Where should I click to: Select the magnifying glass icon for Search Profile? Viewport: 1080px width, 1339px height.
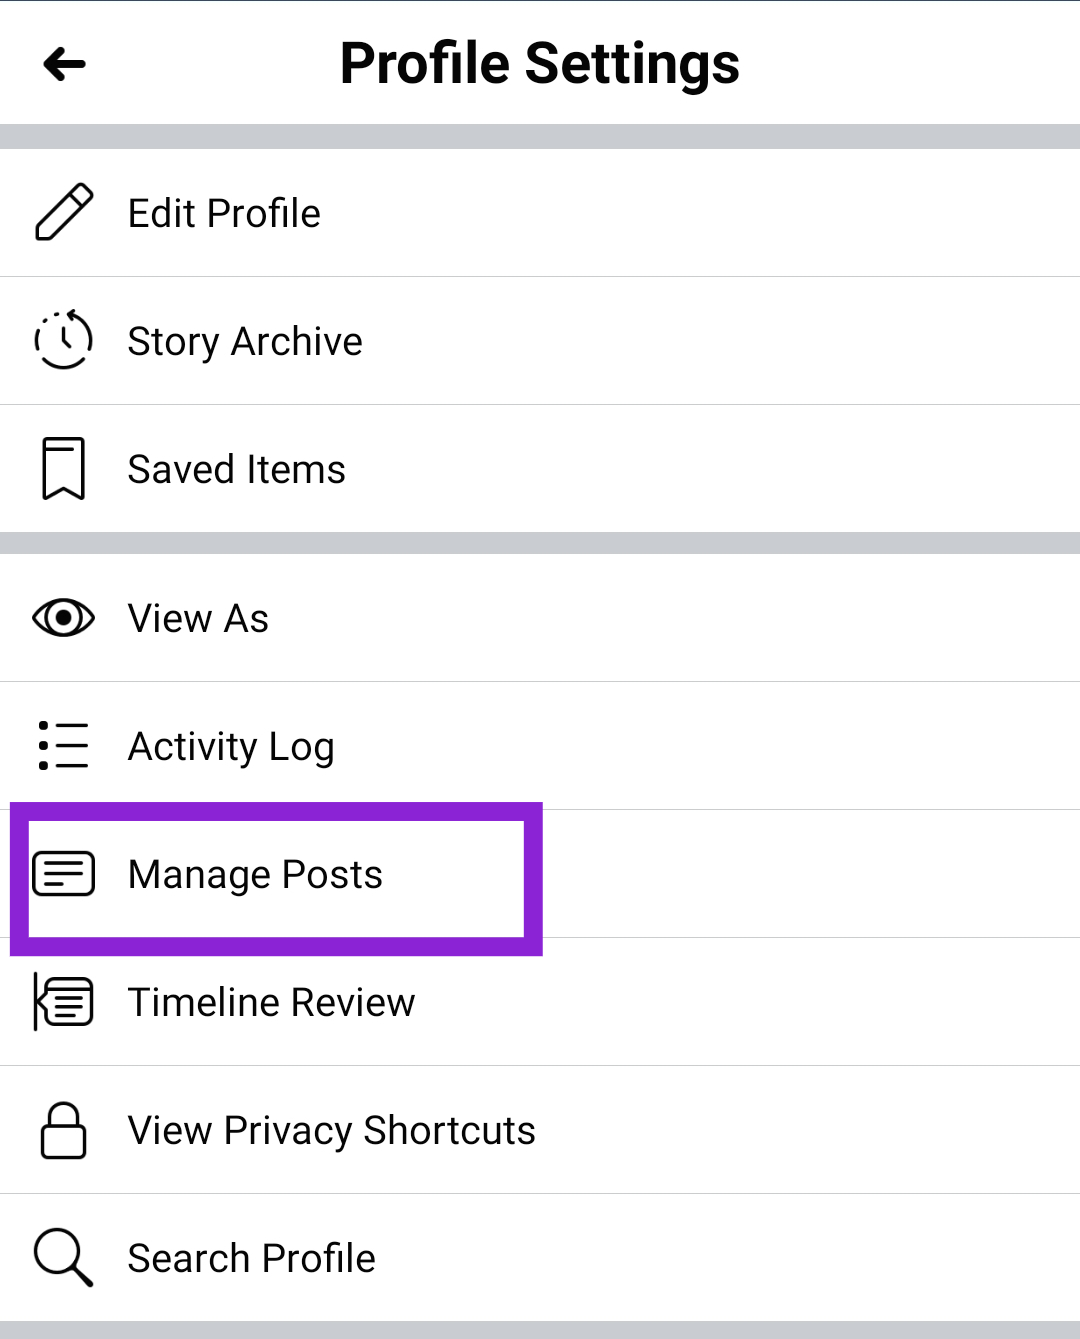click(62, 1257)
